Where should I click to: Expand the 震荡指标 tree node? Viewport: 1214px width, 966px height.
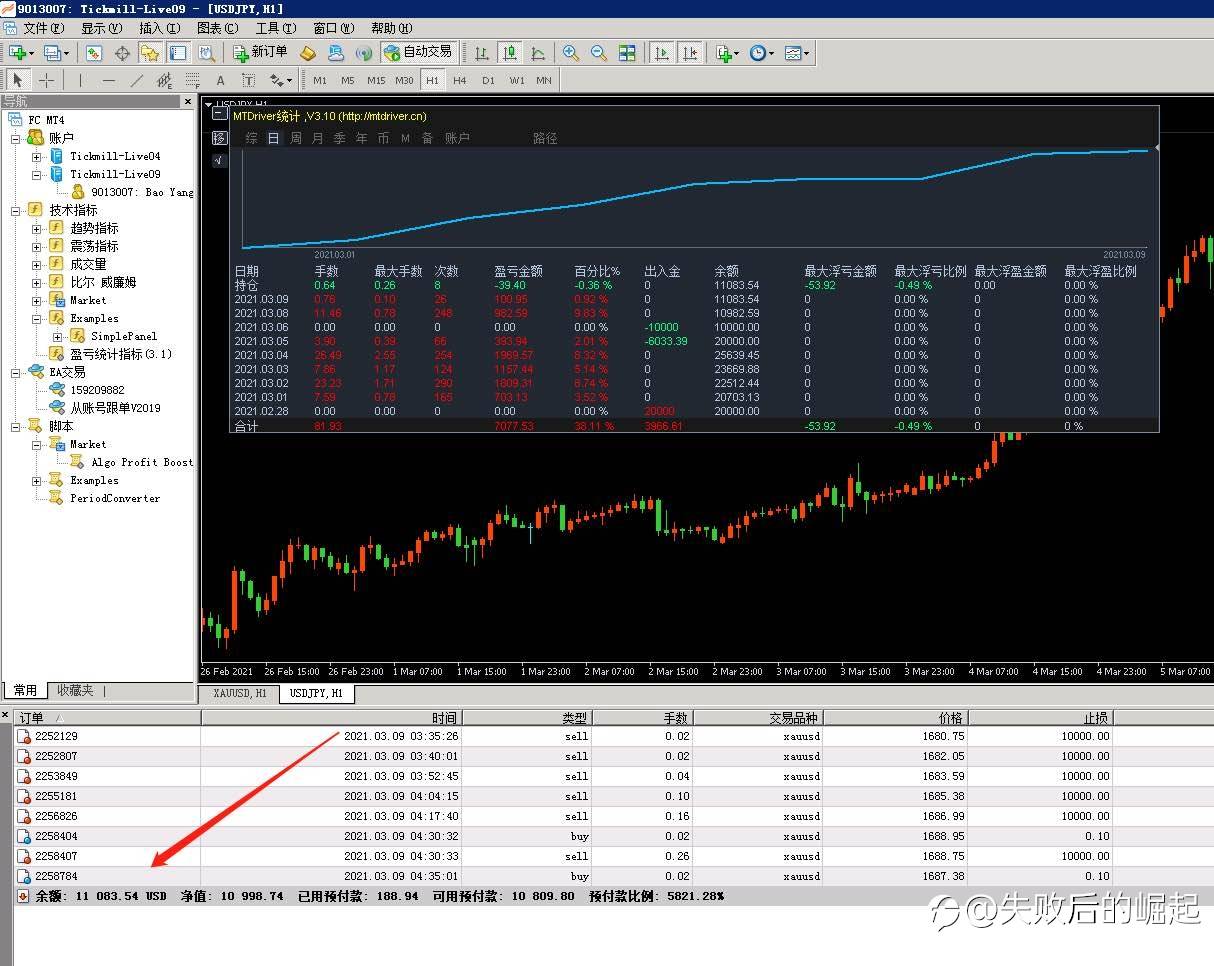(37, 246)
